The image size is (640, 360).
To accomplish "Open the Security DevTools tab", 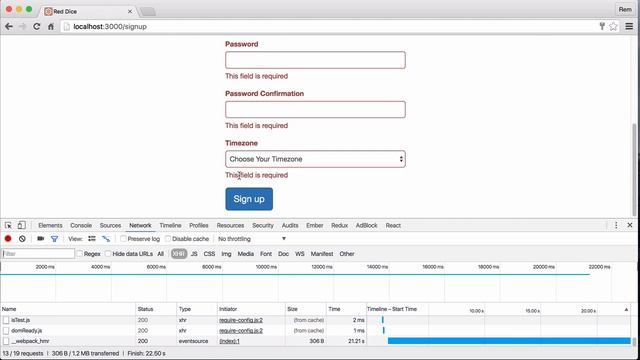I will [263, 225].
